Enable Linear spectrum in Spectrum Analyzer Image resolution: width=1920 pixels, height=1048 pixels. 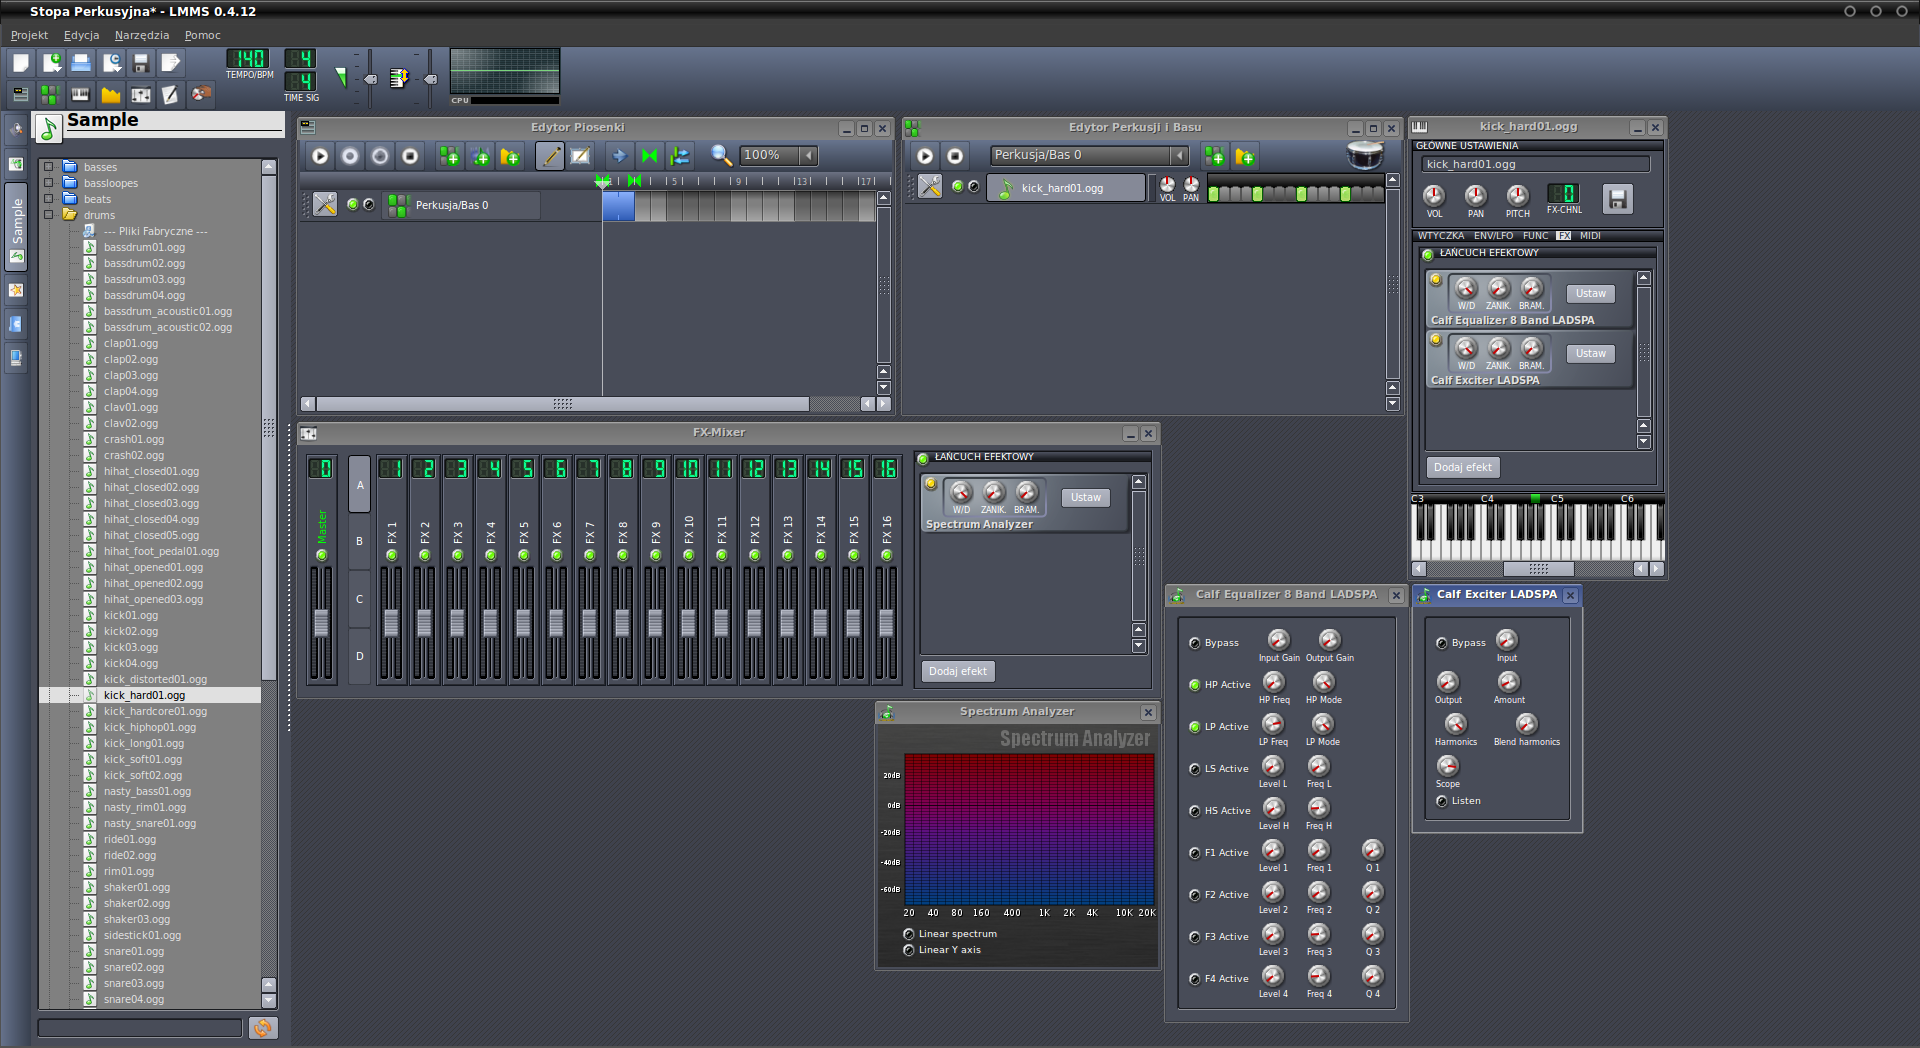coord(909,934)
